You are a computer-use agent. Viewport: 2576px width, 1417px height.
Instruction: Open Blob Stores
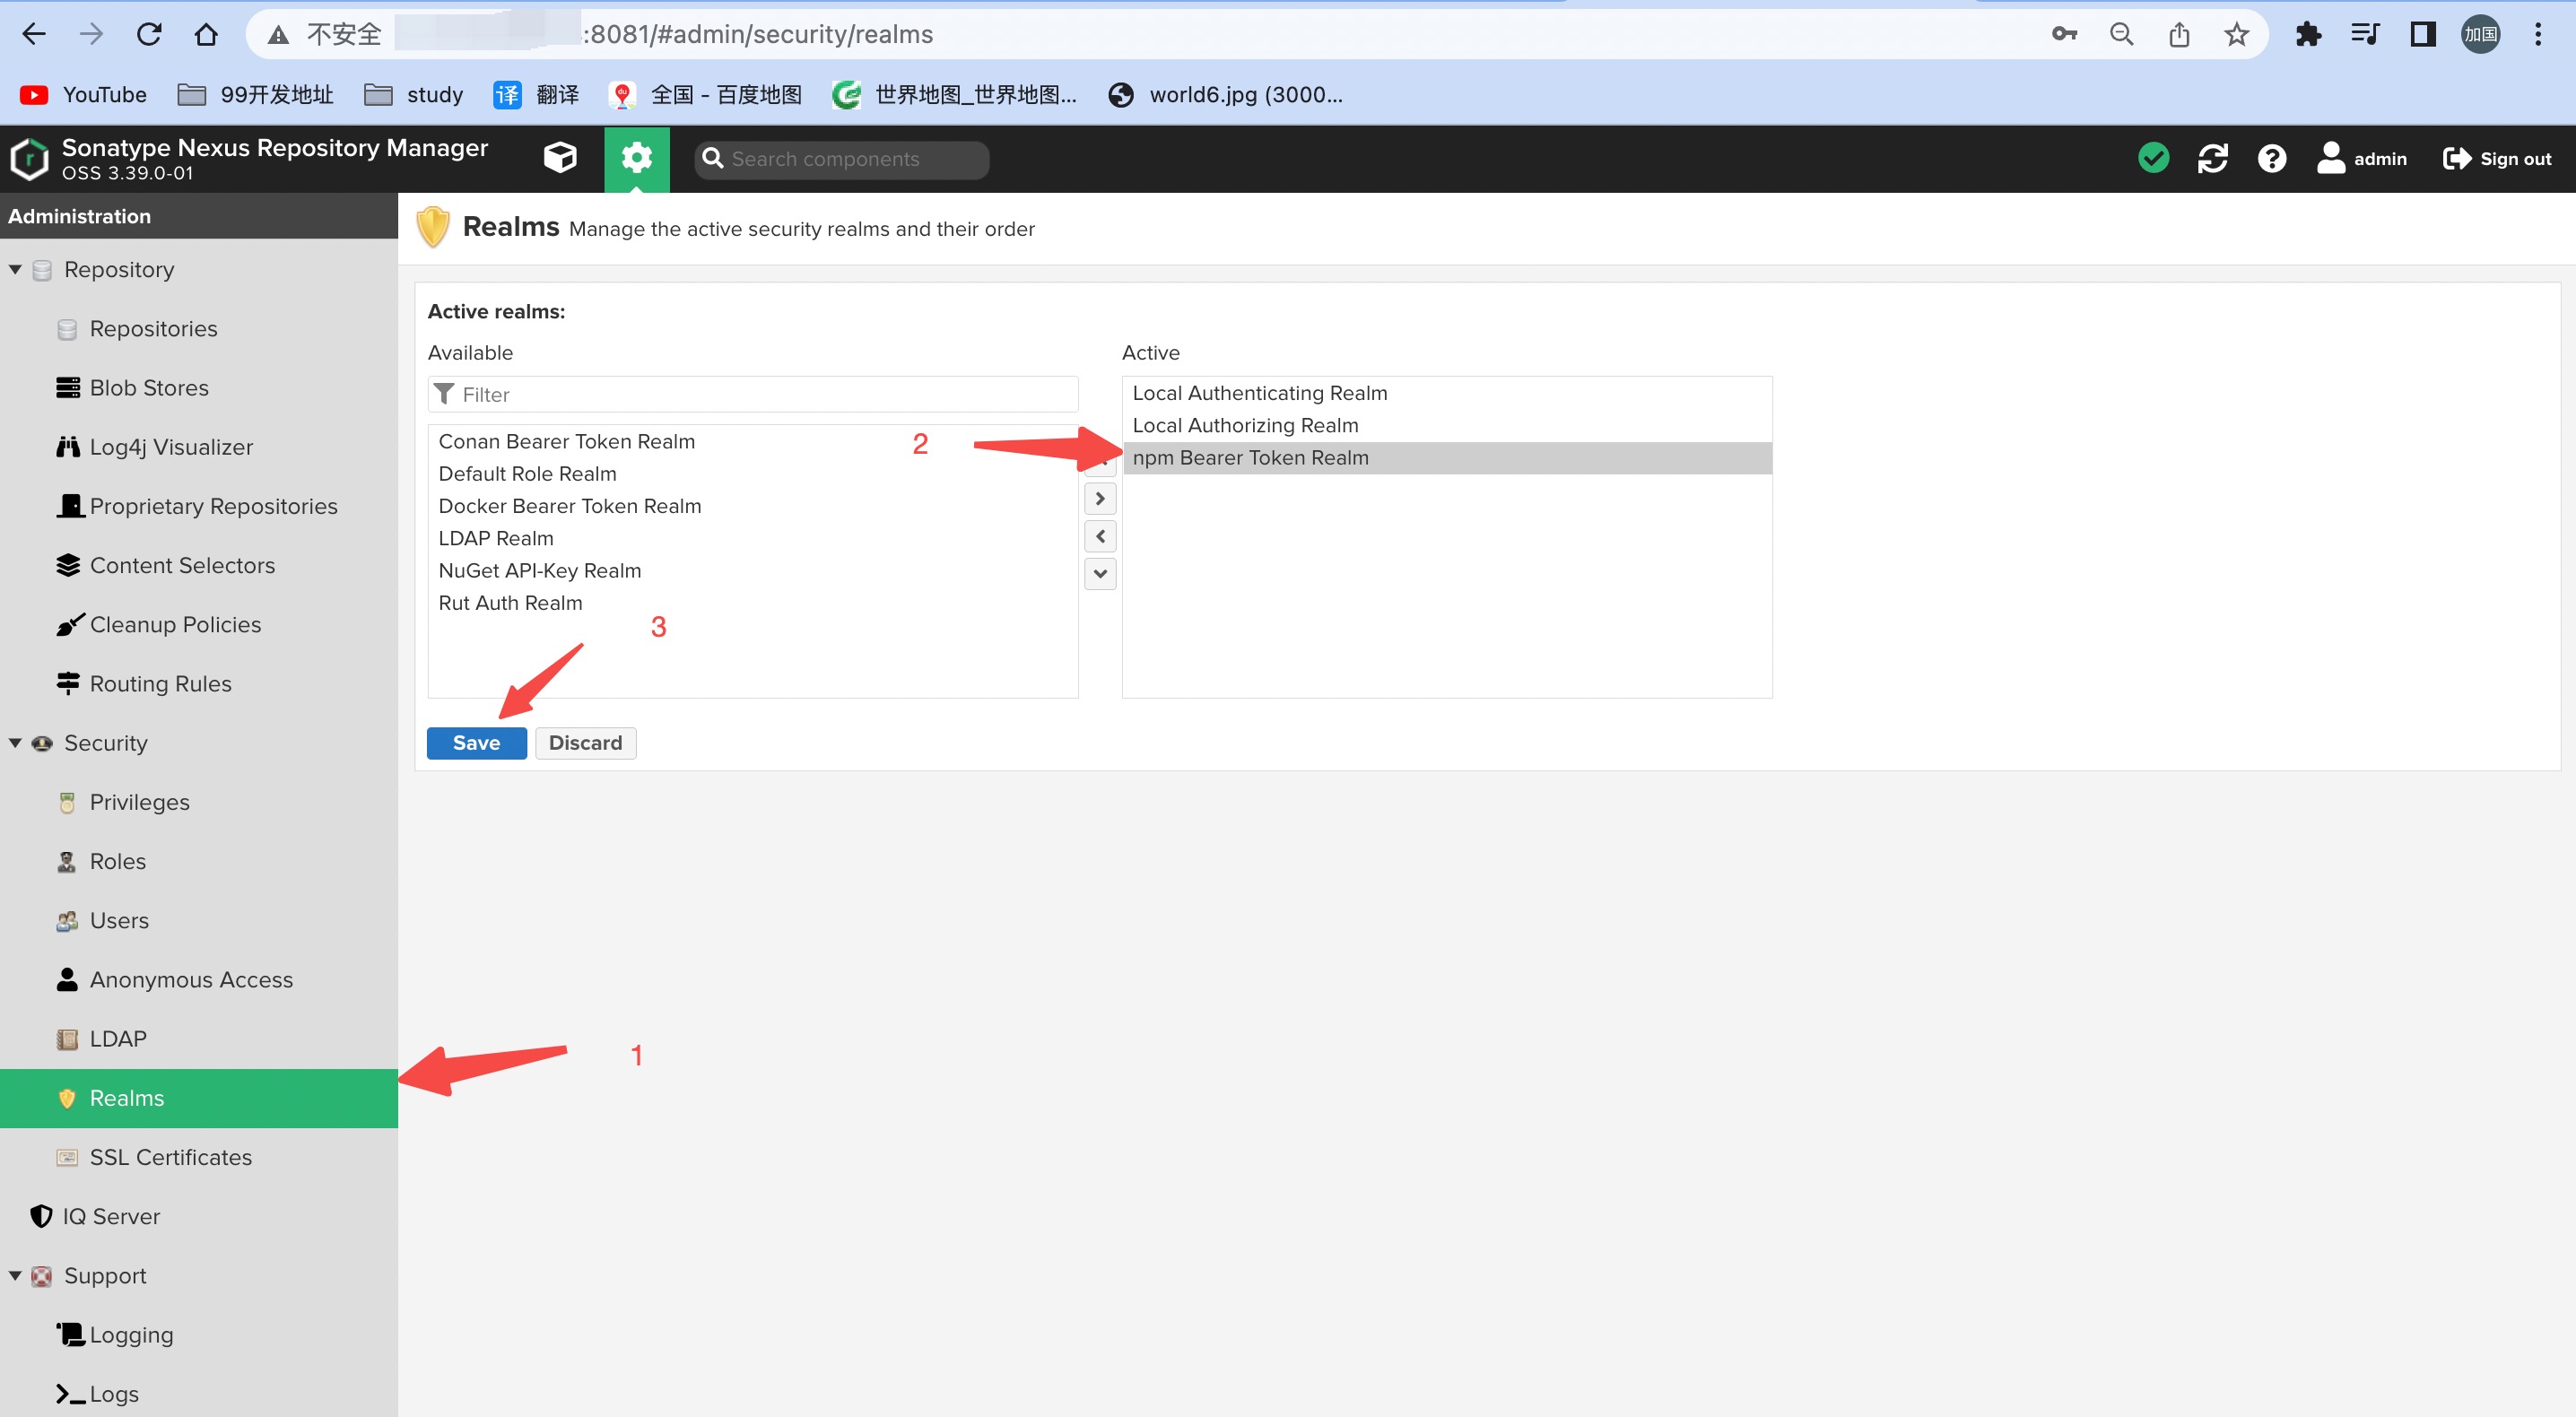[x=199, y=388]
